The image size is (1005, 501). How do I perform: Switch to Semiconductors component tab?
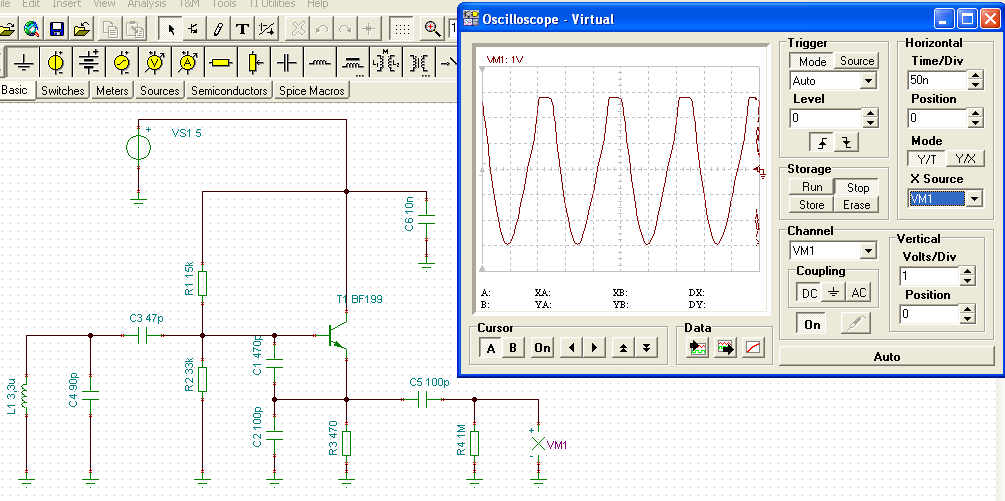pos(229,90)
